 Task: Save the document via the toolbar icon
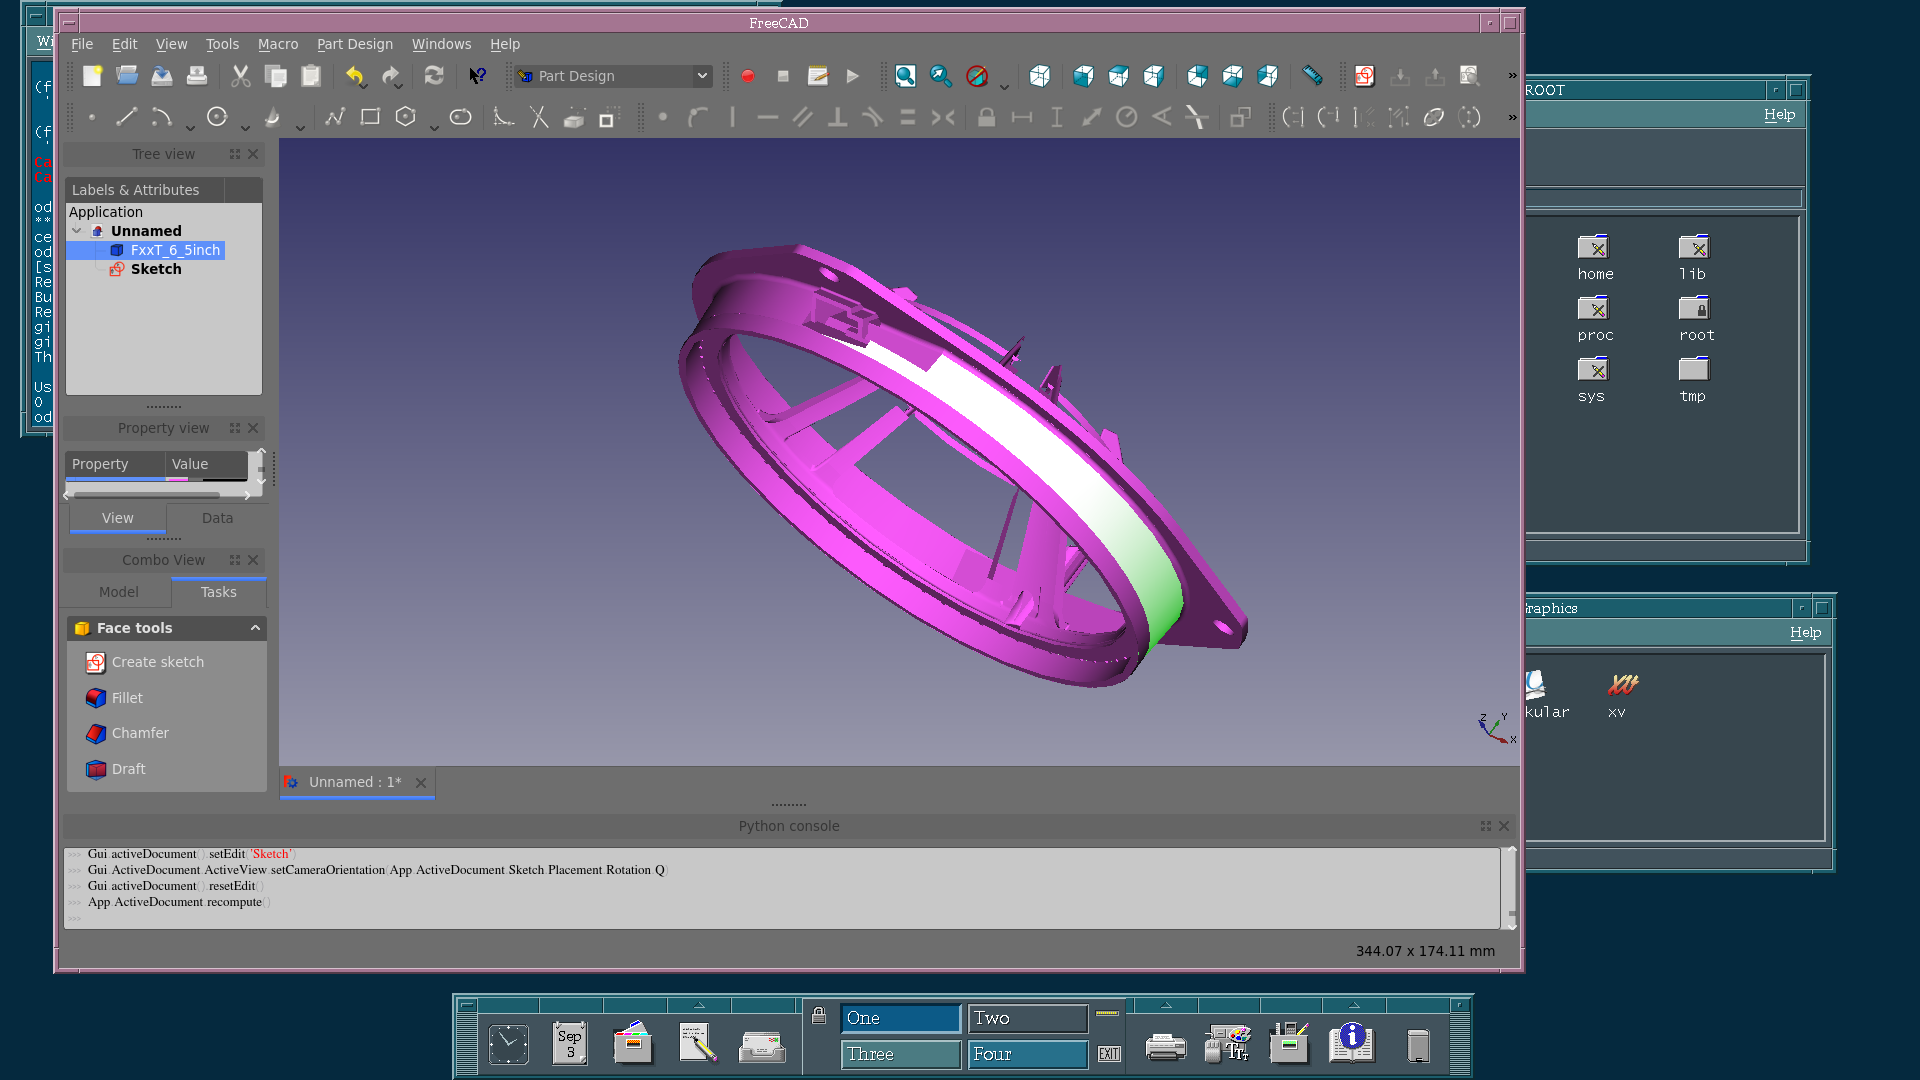coord(162,76)
